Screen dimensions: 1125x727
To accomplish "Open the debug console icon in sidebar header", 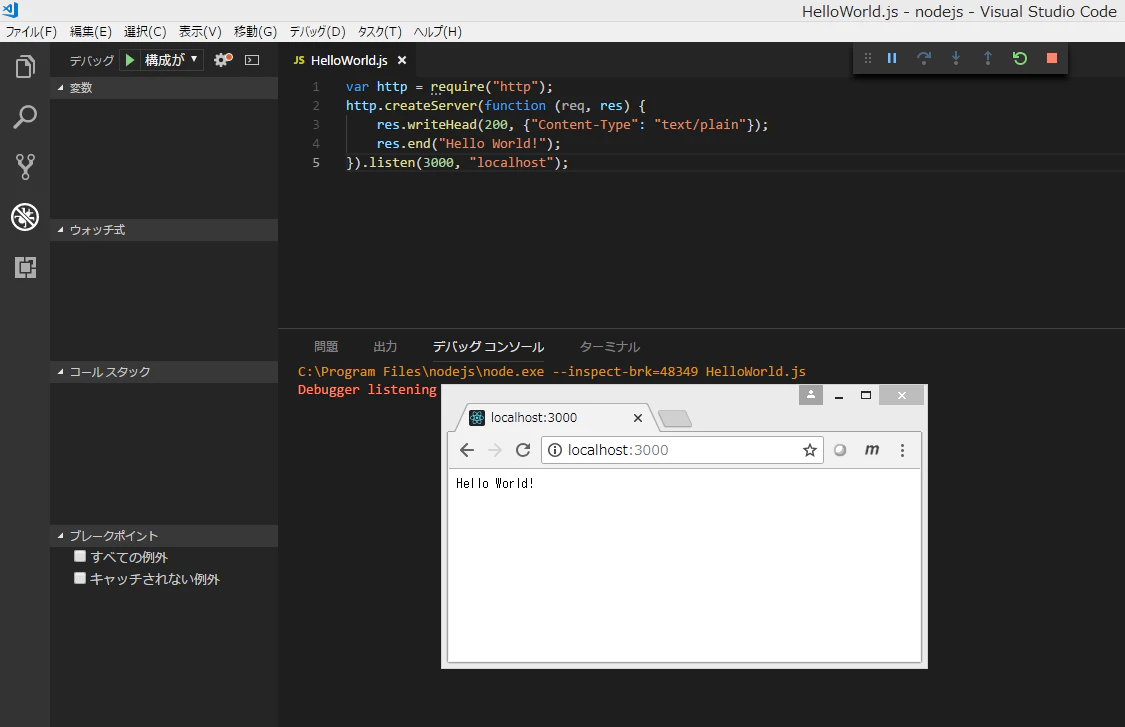I will (252, 60).
